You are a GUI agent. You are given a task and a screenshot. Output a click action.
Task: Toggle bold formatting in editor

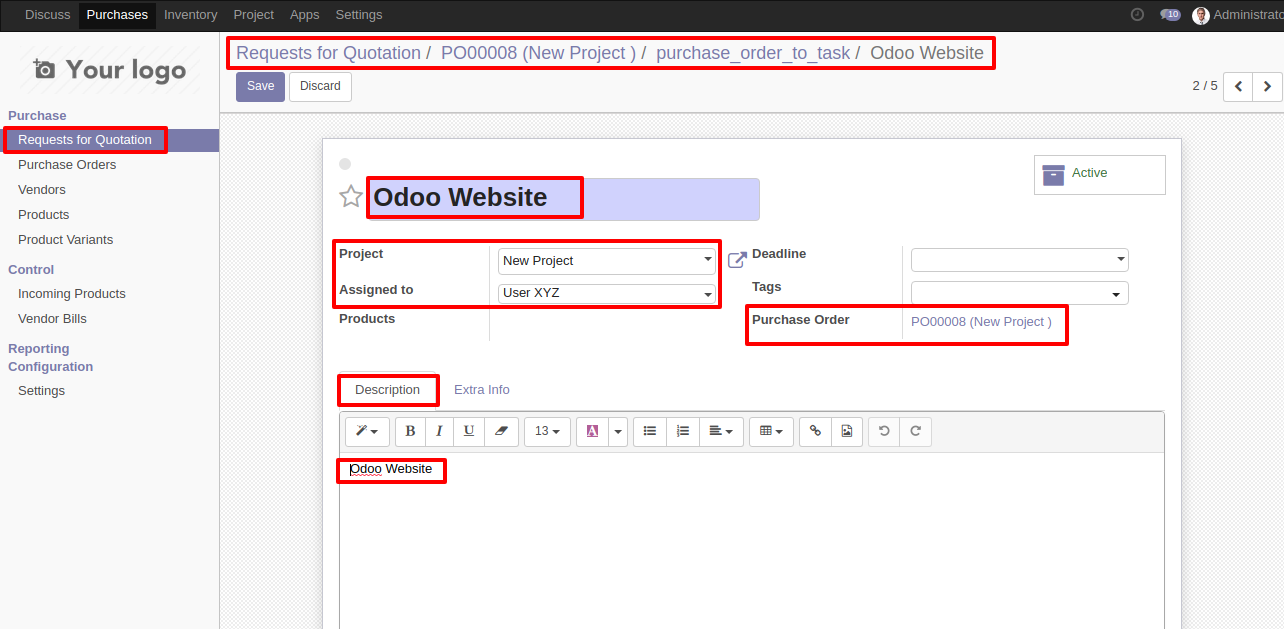point(410,431)
